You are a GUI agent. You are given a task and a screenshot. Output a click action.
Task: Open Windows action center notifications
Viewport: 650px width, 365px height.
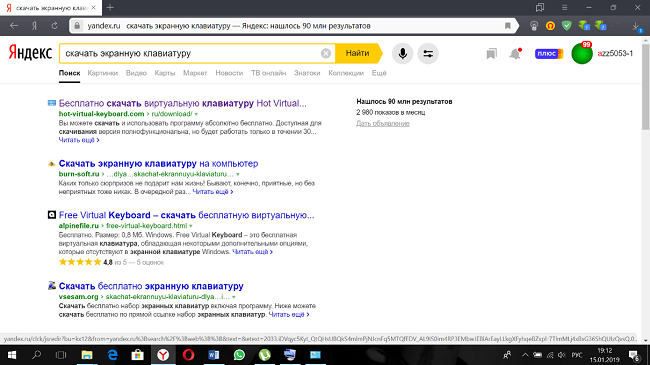(x=633, y=355)
